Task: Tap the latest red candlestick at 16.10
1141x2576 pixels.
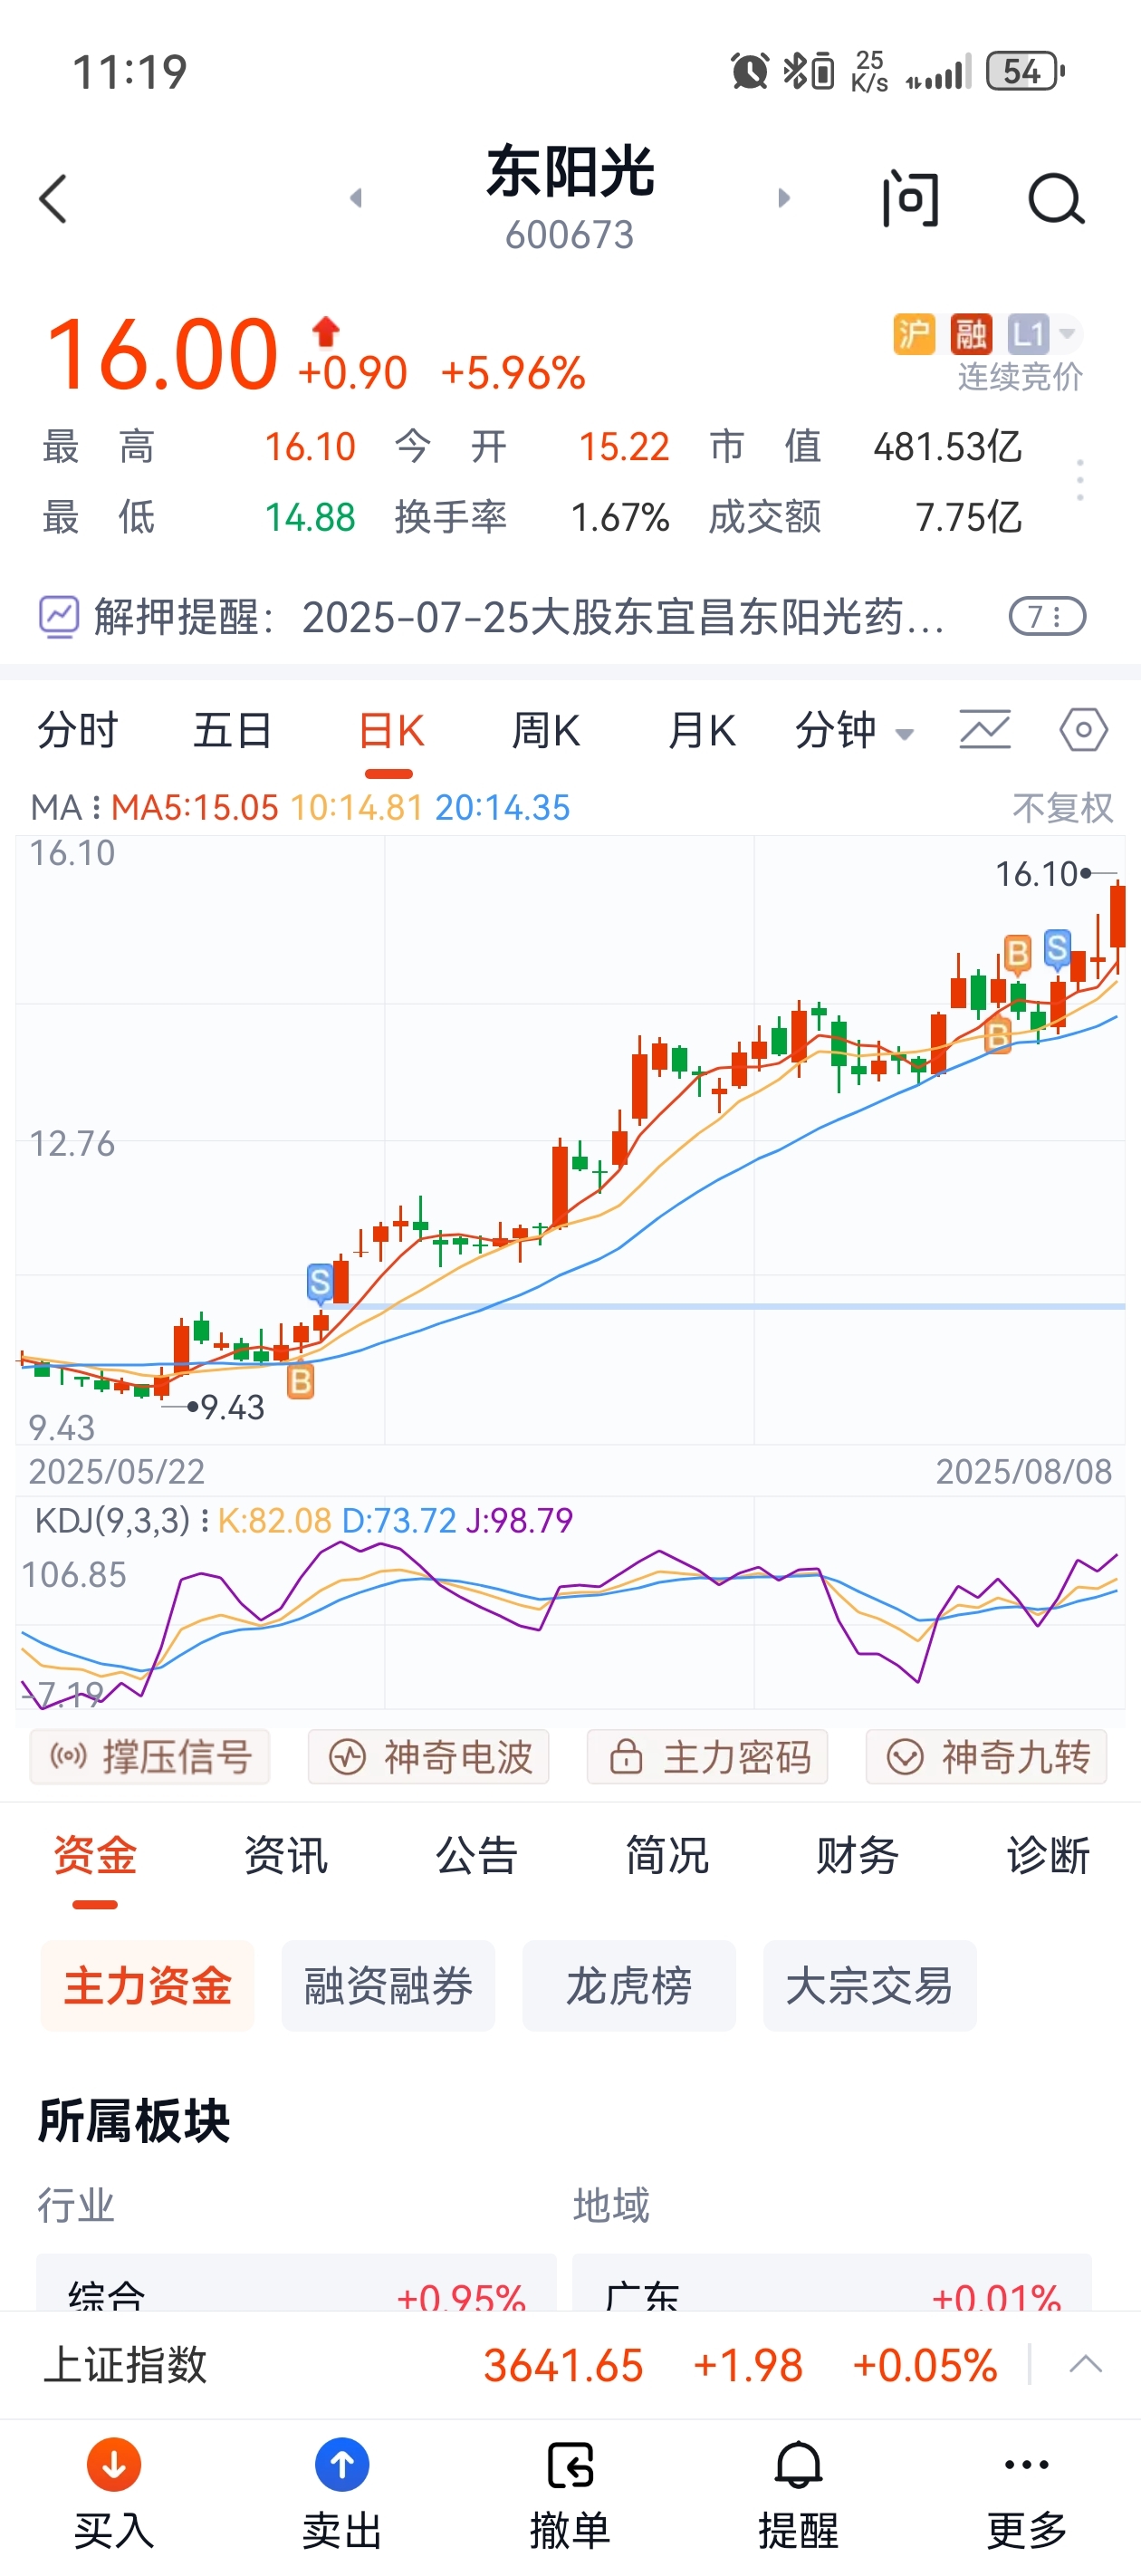Action: pos(1118,915)
